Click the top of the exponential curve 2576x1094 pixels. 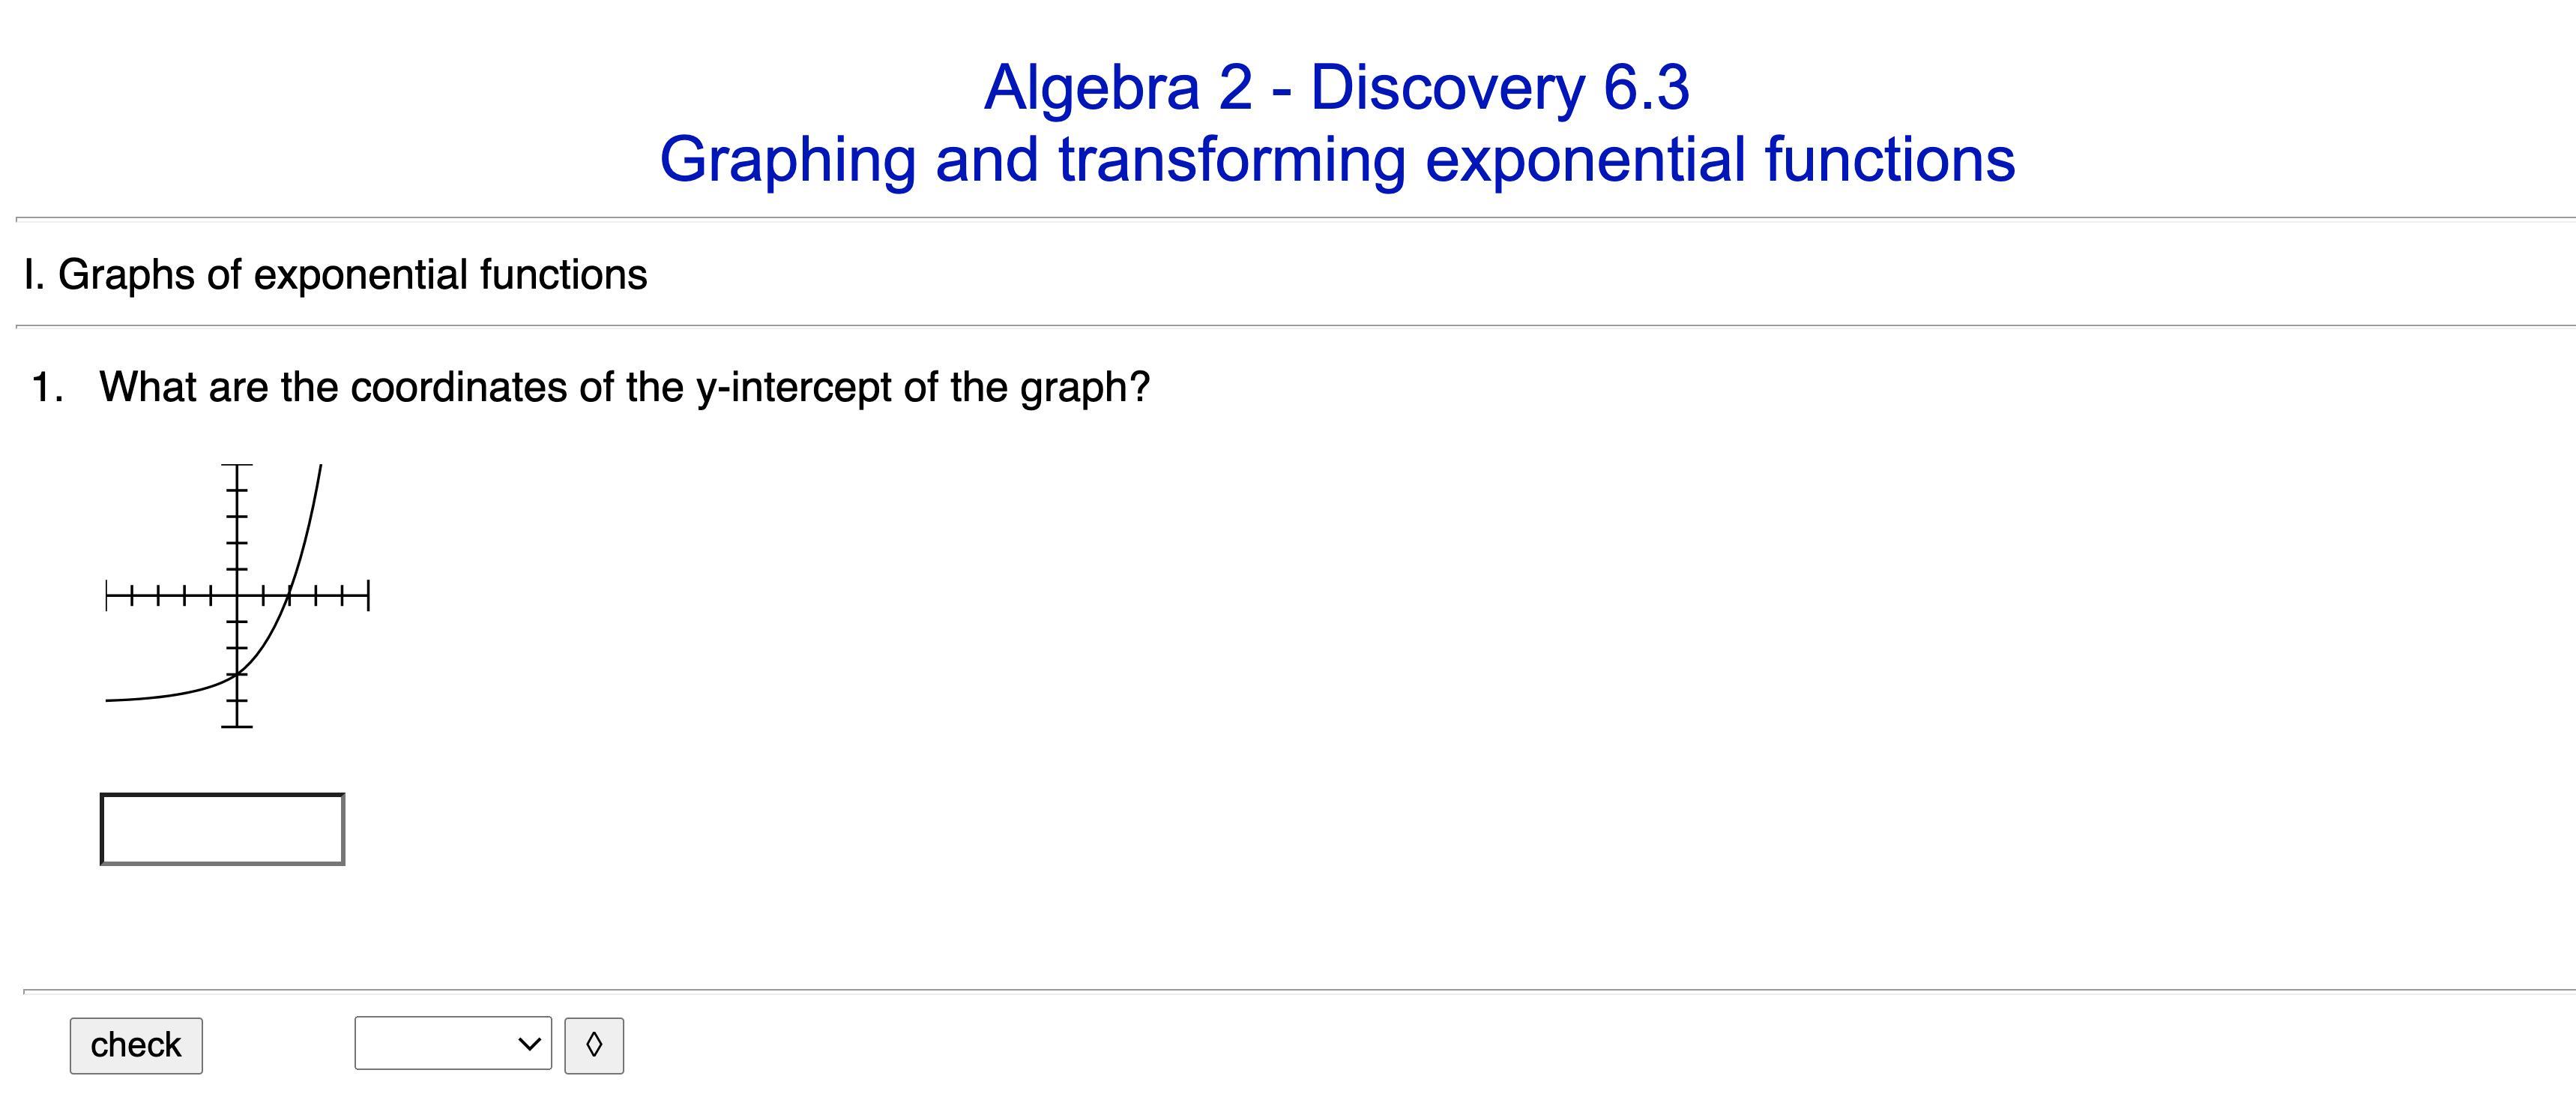[x=320, y=467]
